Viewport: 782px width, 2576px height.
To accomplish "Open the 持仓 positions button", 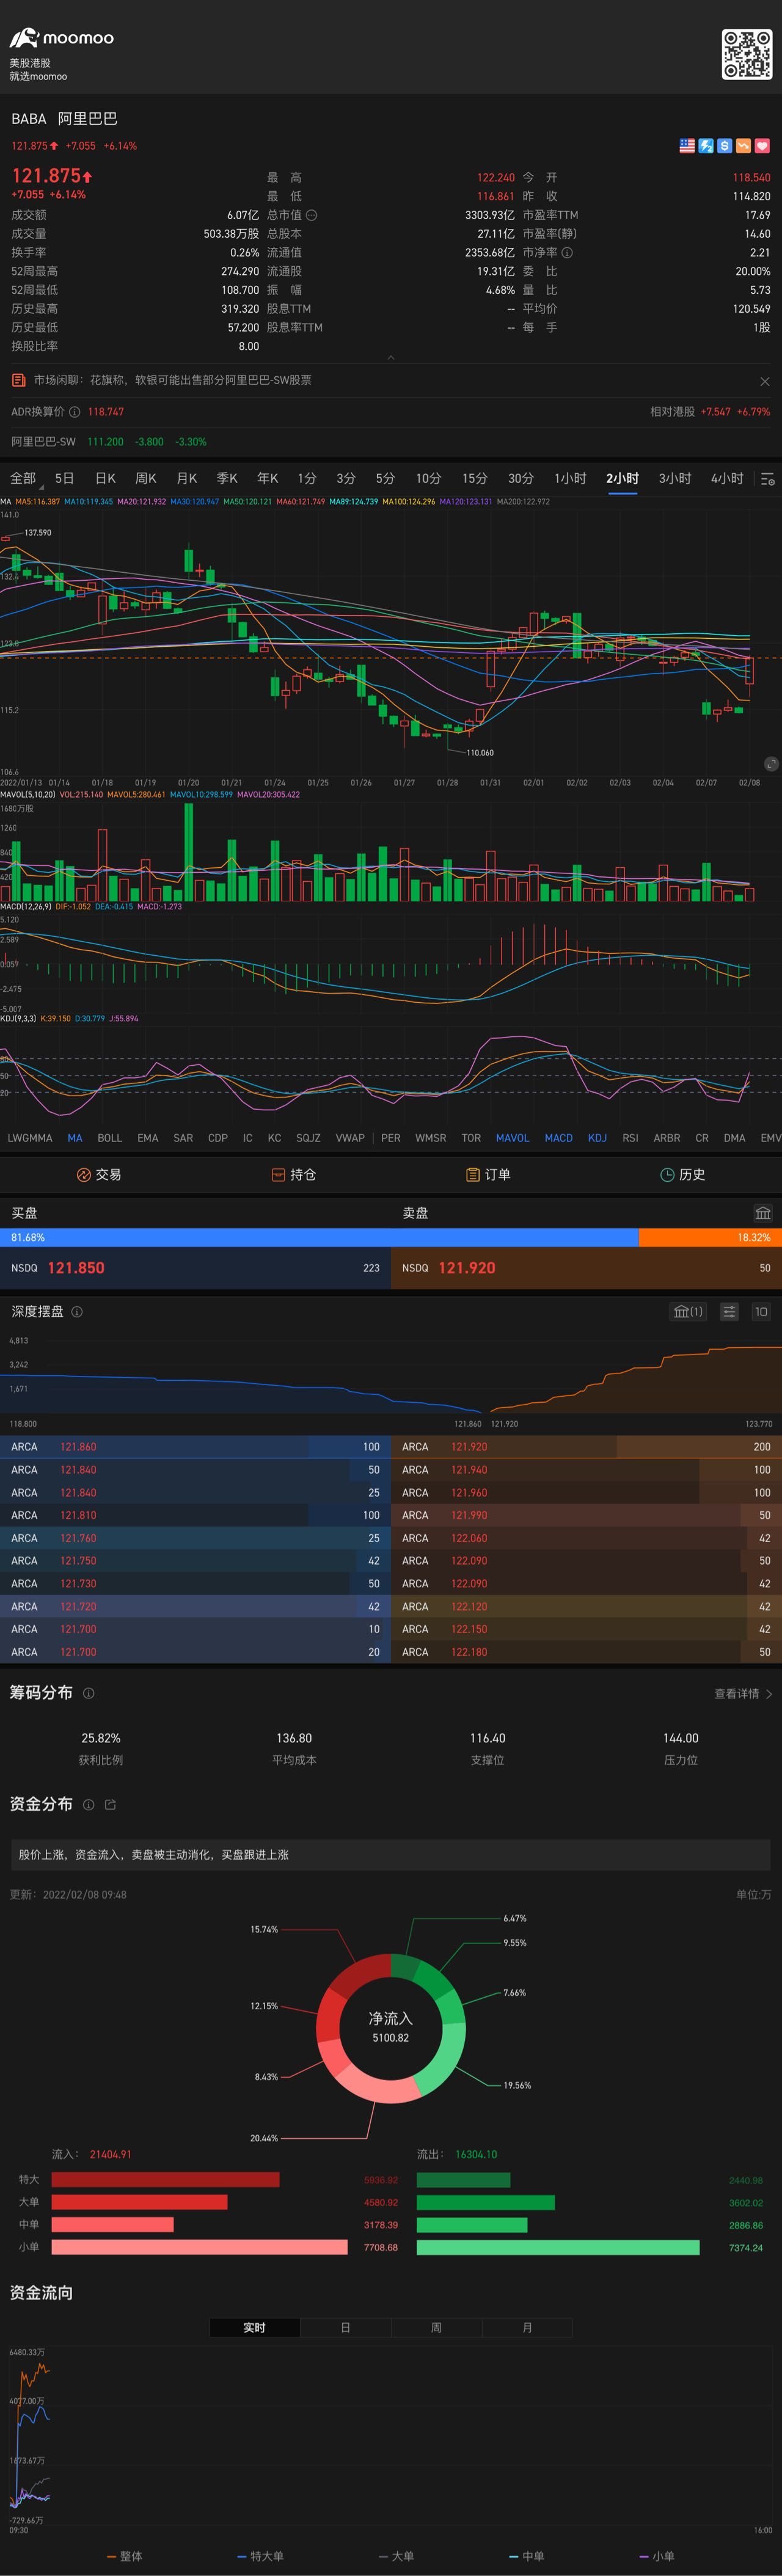I will point(293,1175).
